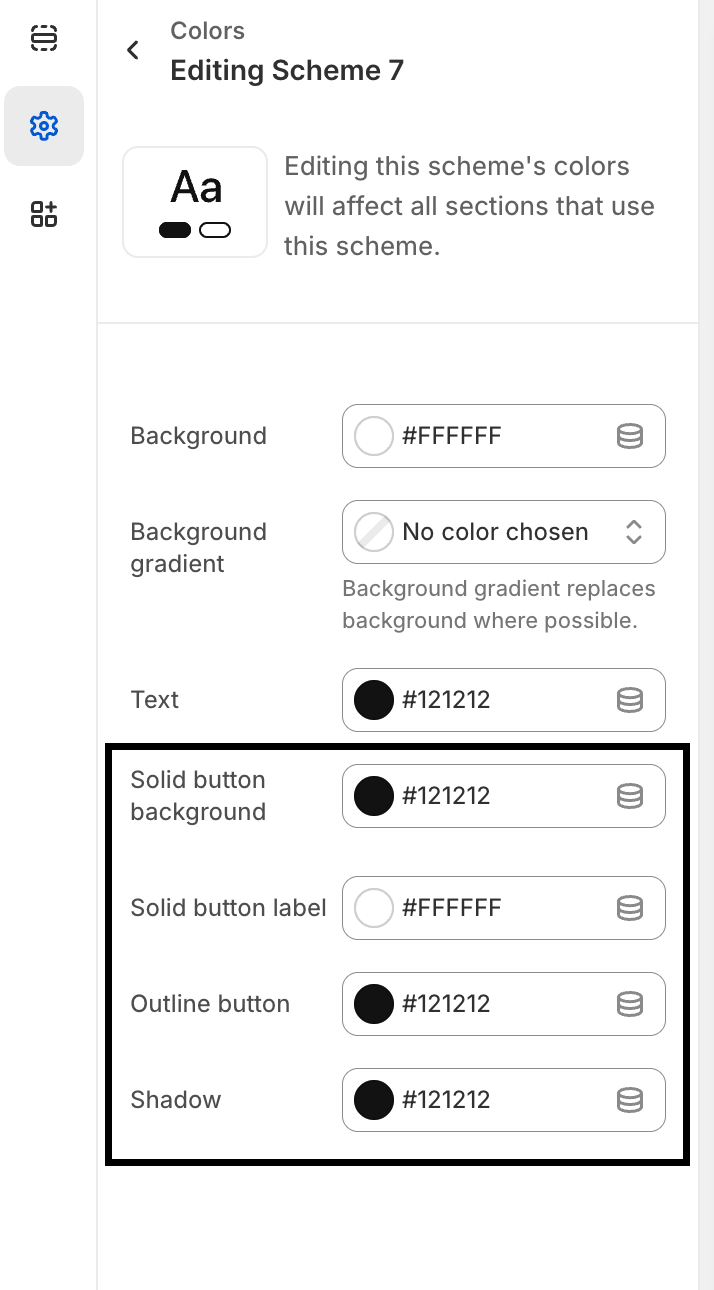Image resolution: width=714 pixels, height=1290 pixels.
Task: Click dynamic source icon for Text color
Action: pos(629,700)
